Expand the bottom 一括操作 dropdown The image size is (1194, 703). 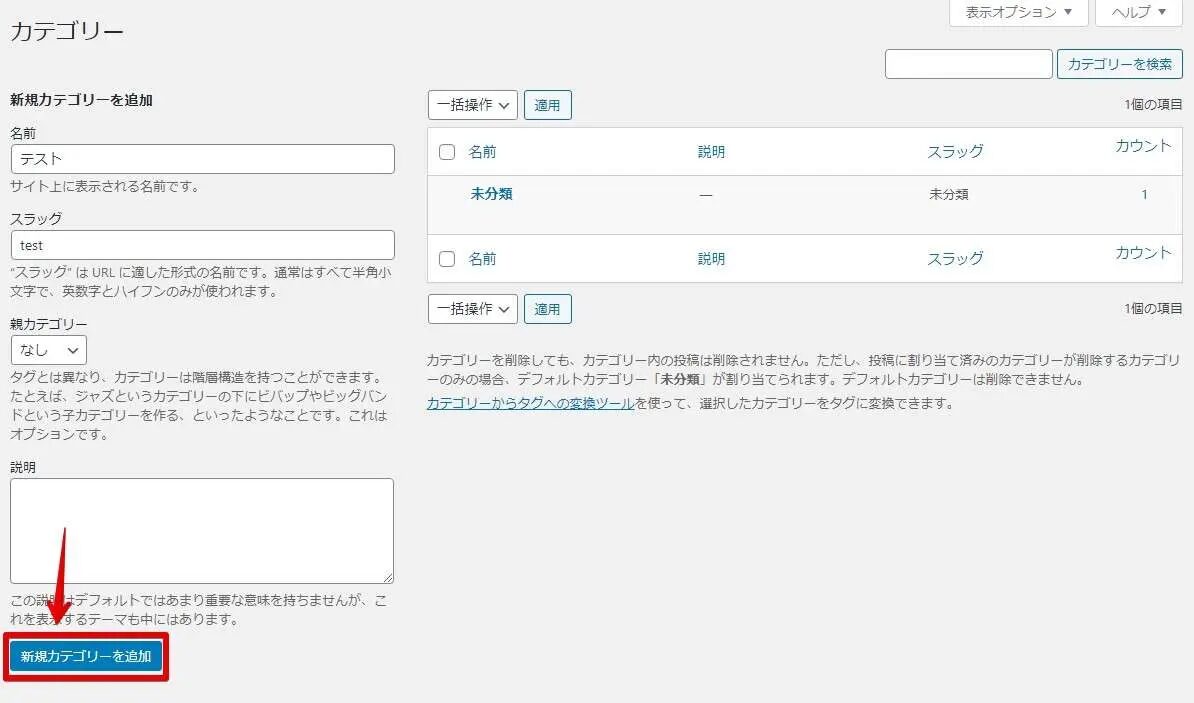[473, 309]
